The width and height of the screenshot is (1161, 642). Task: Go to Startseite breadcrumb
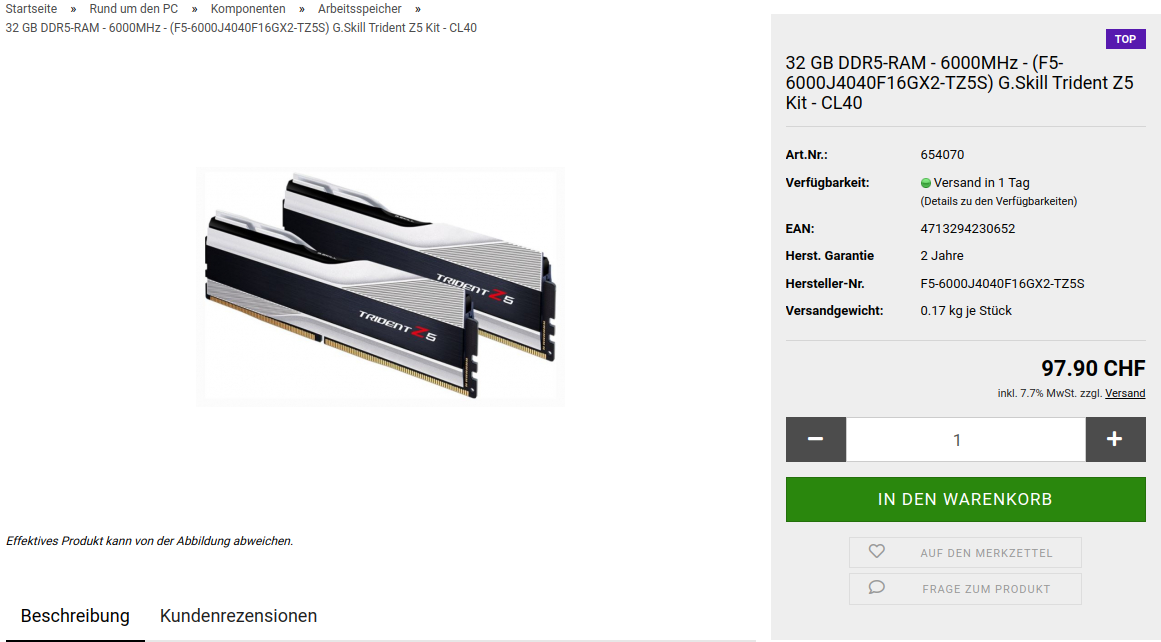(x=31, y=9)
